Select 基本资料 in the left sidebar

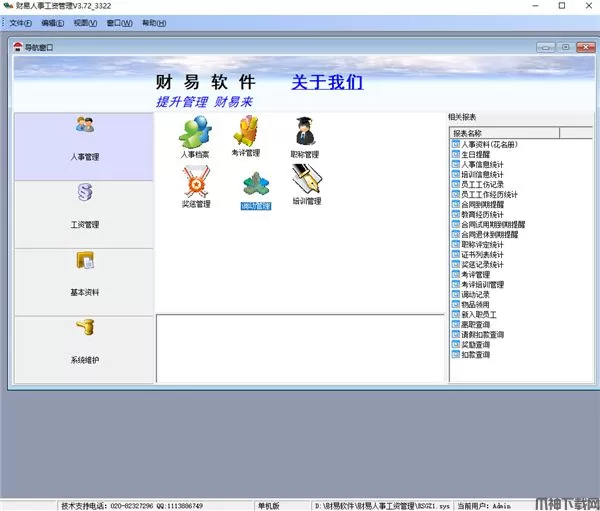84,282
